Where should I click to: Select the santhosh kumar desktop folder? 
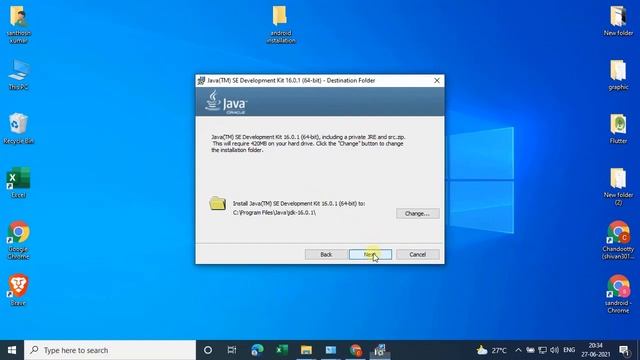tap(18, 24)
